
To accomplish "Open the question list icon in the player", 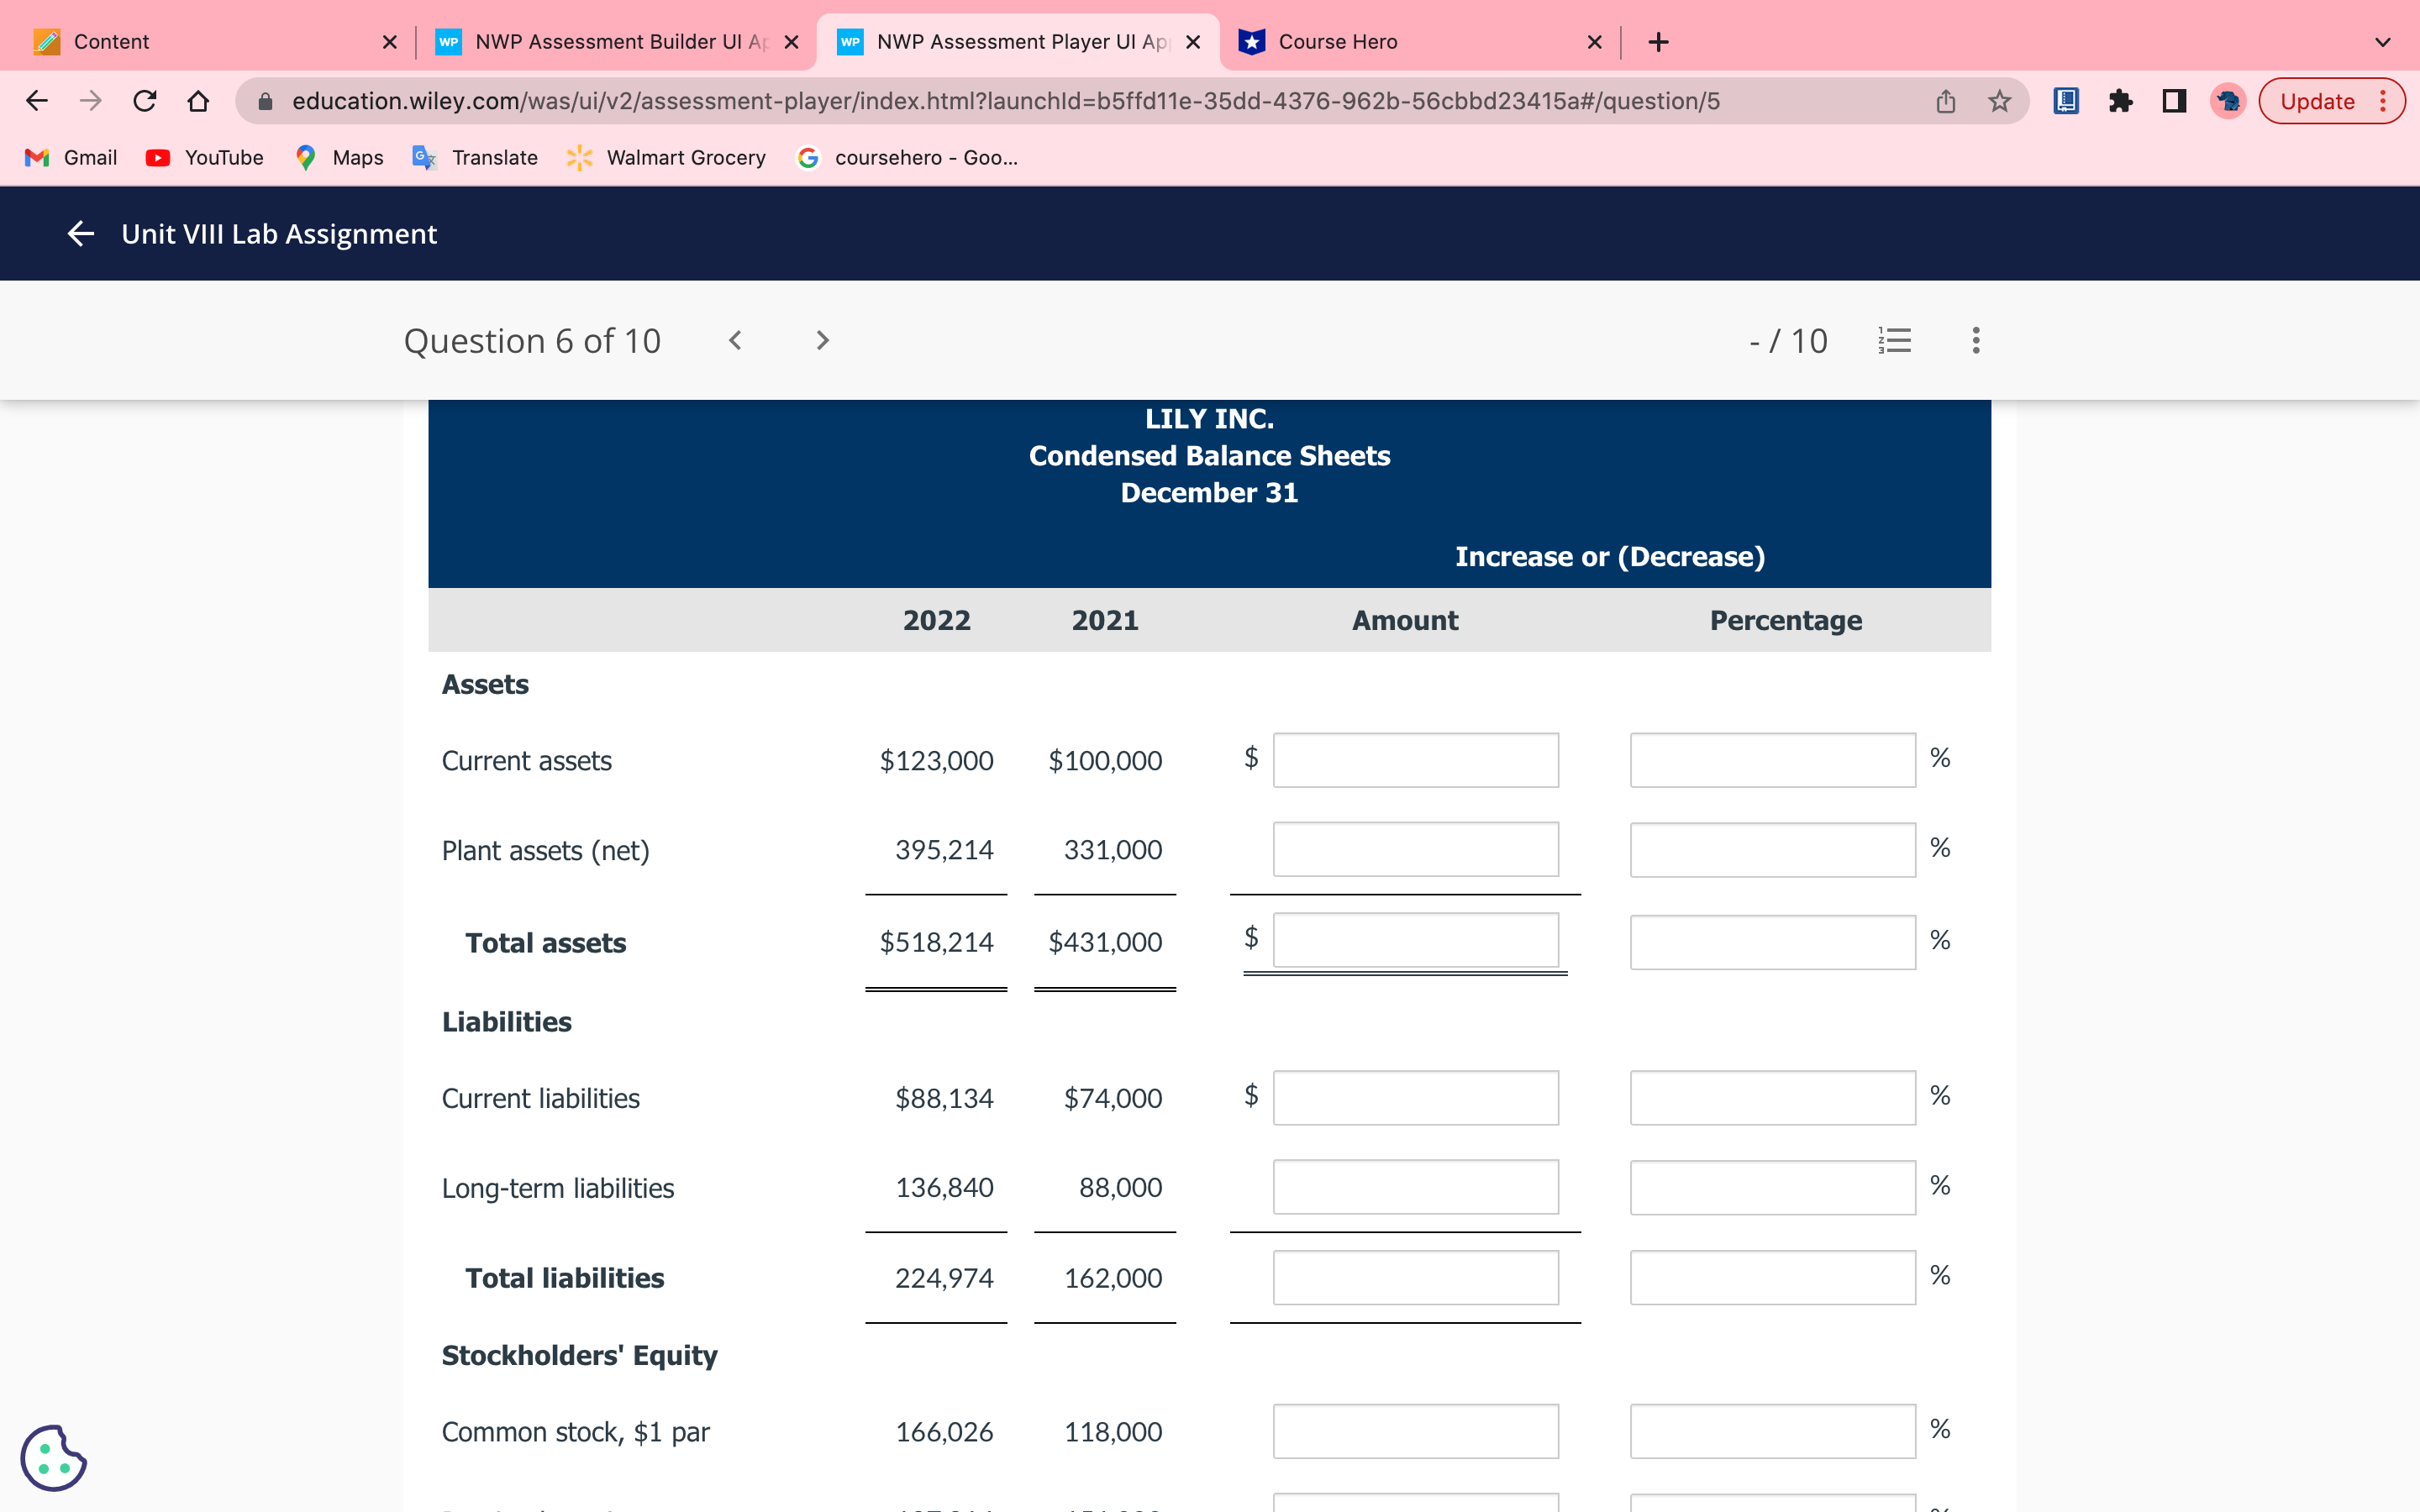I will click(1895, 340).
